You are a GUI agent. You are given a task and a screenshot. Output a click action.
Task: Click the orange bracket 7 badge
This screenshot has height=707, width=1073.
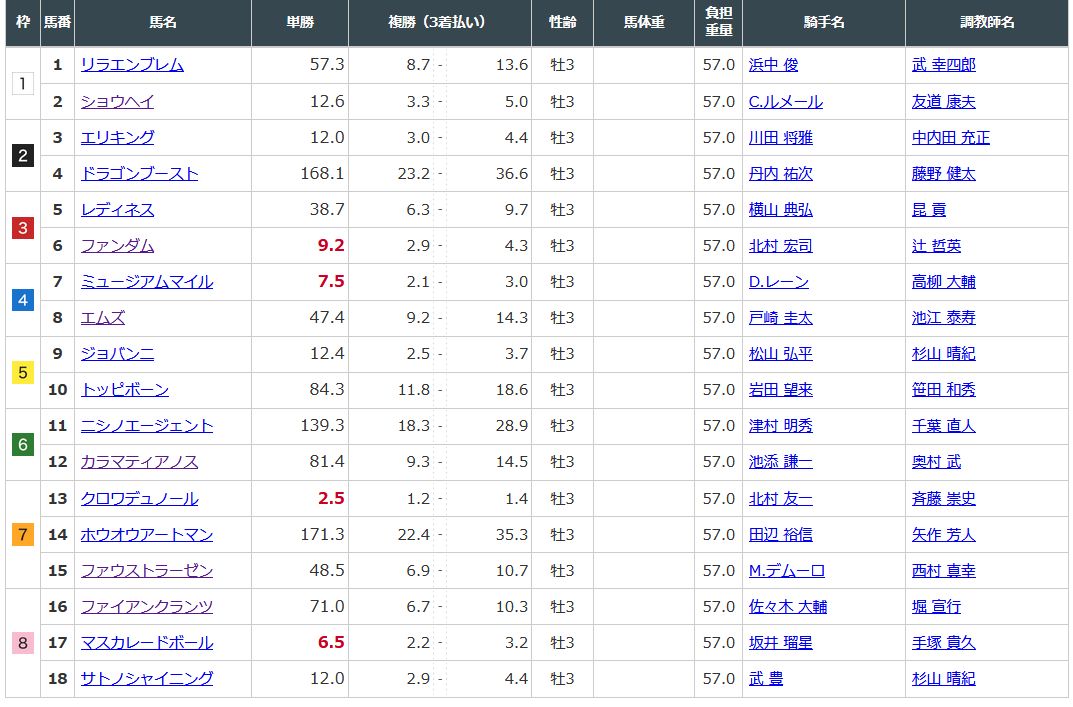[23, 534]
